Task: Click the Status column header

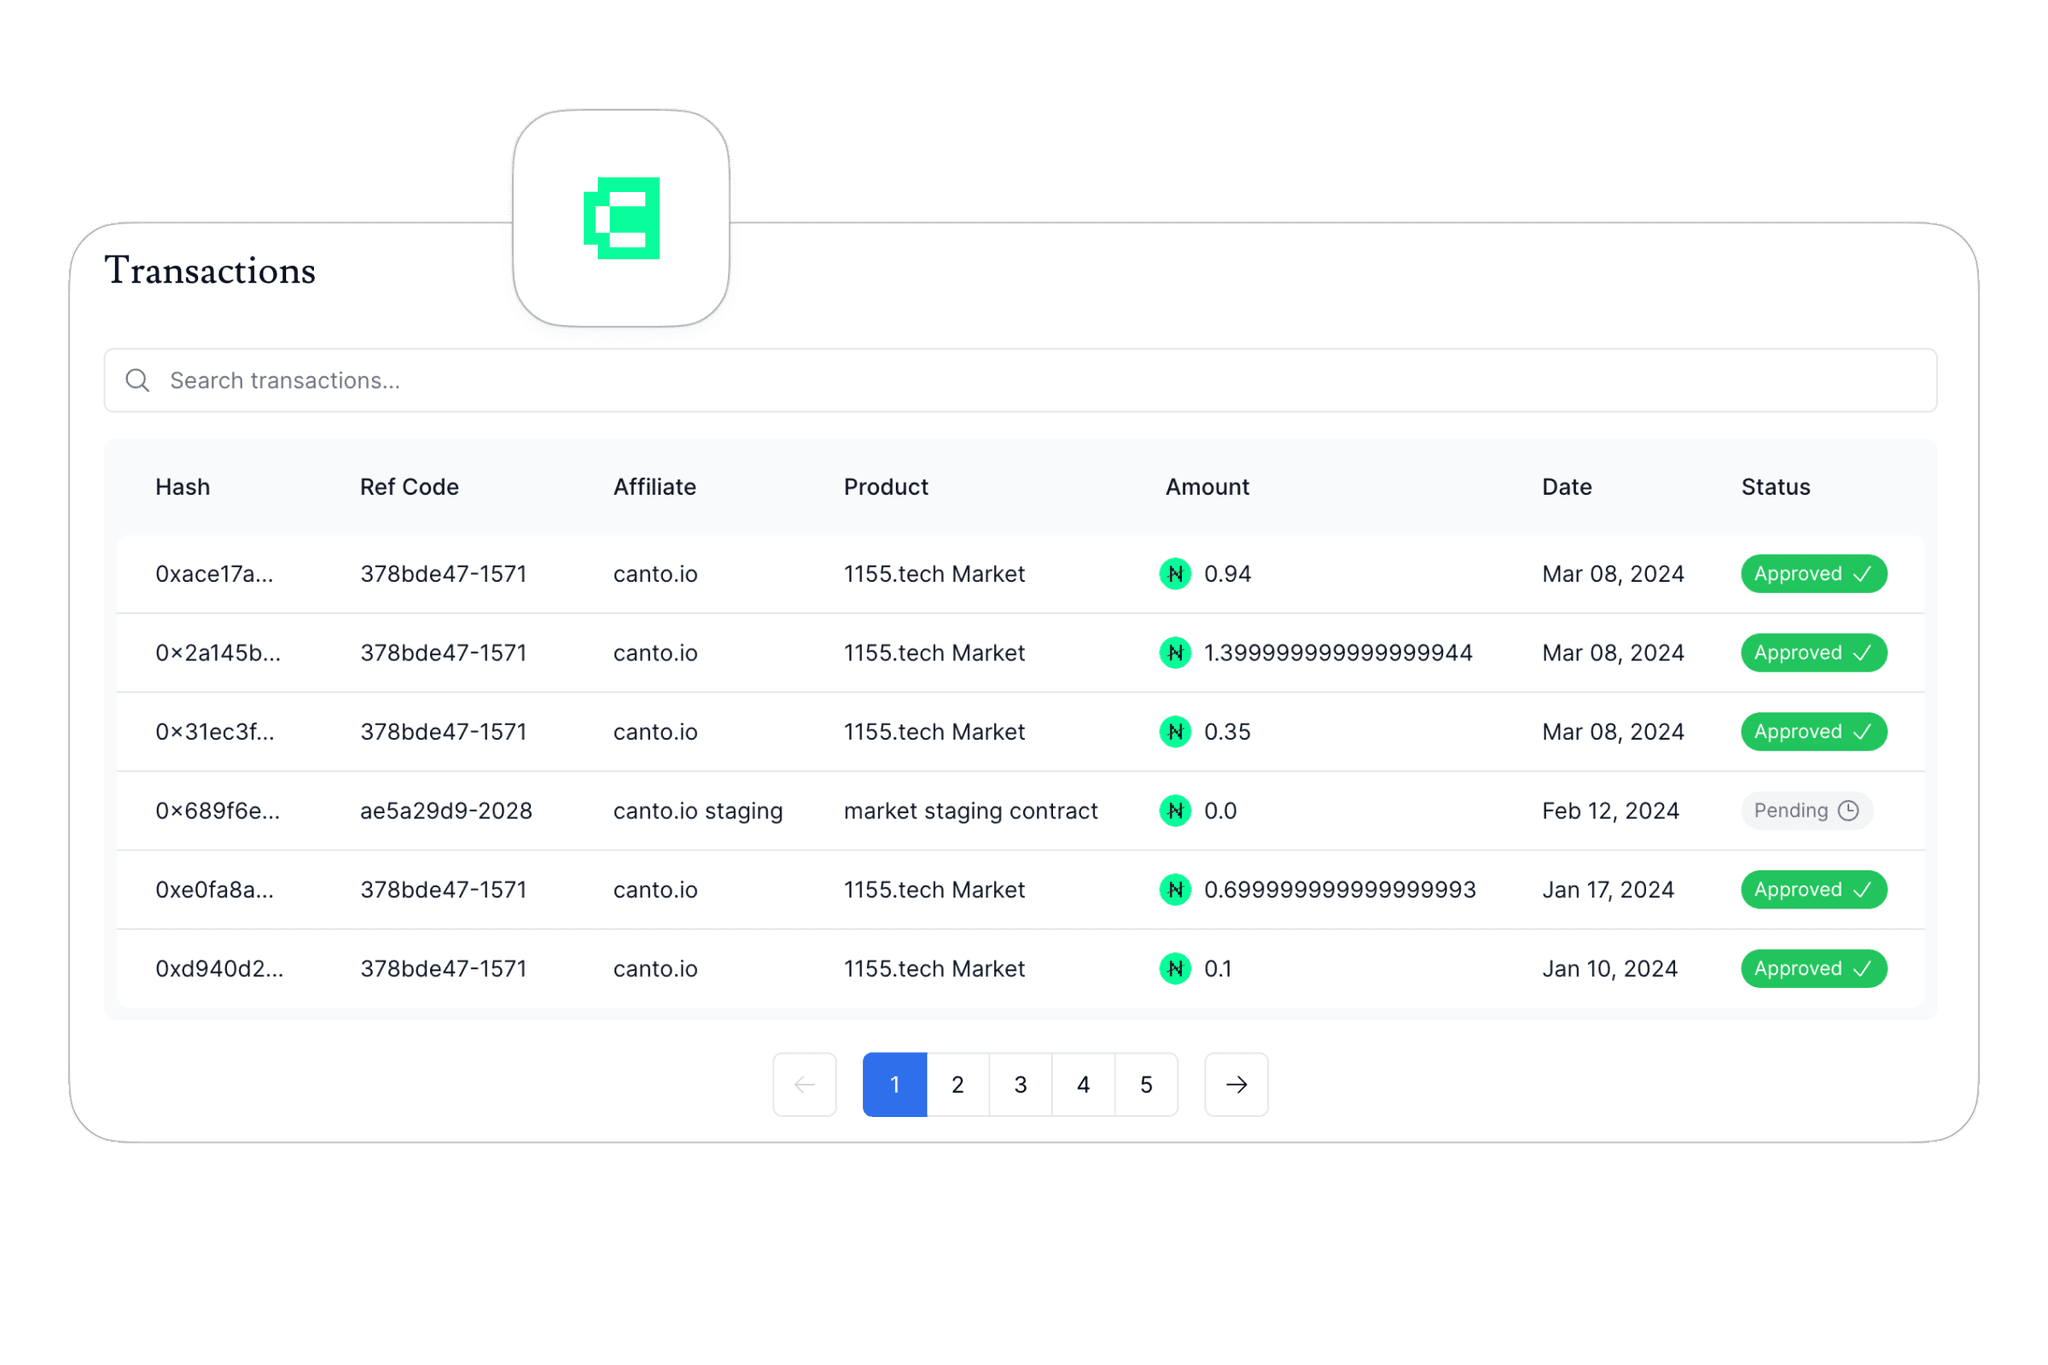Action: (x=1775, y=487)
